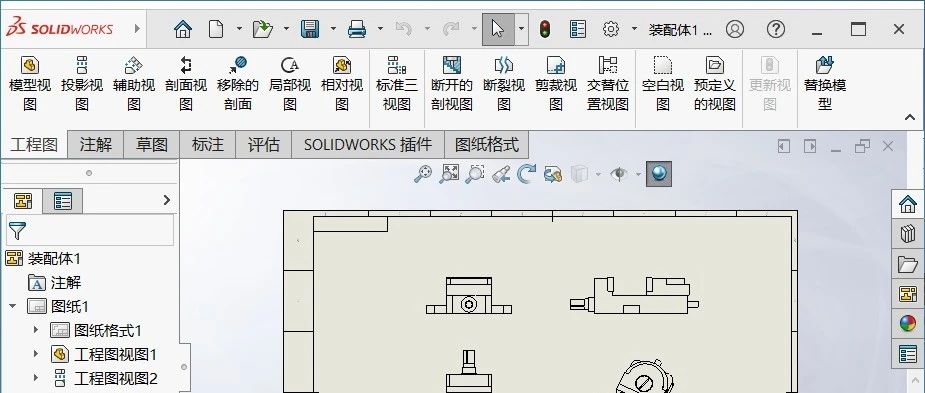Screen dimensions: 925x393
Task: Expand the 图纸格式1 tree node
Action: tap(36, 330)
